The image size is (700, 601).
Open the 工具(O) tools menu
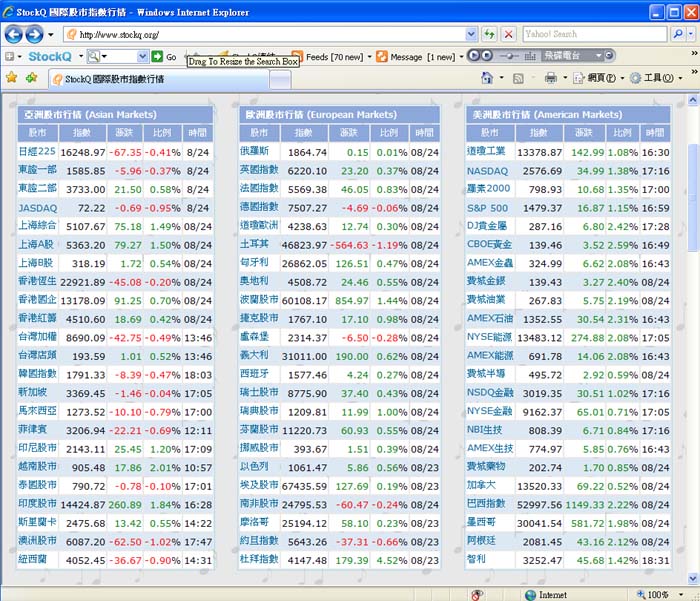click(656, 78)
